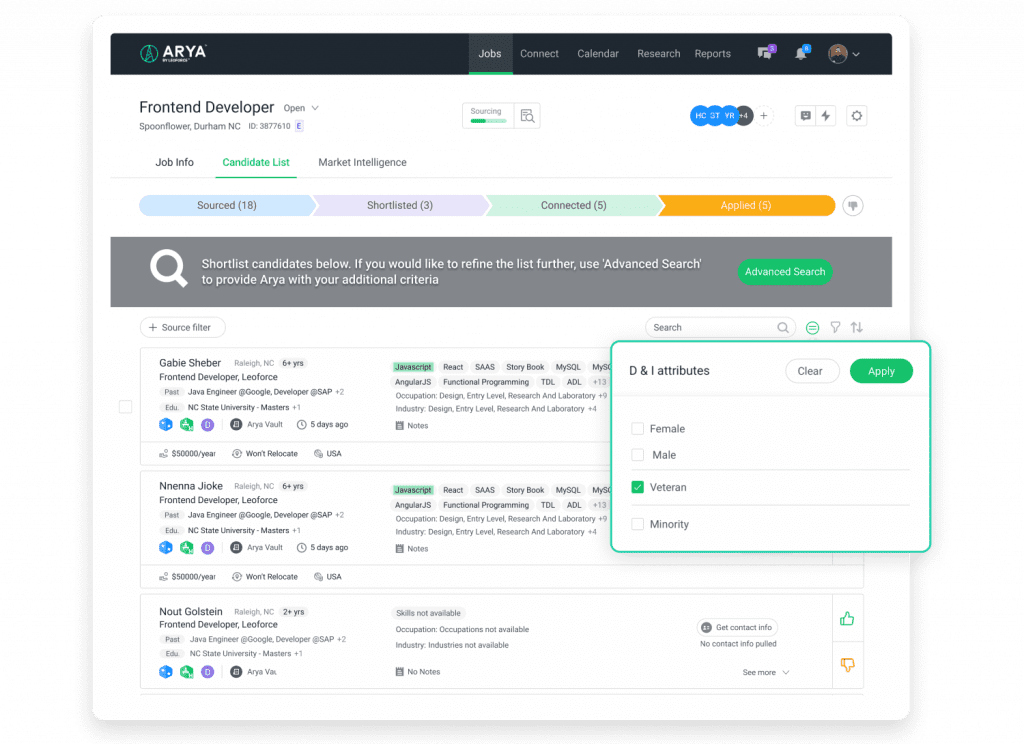Open the Connect menu

[539, 54]
